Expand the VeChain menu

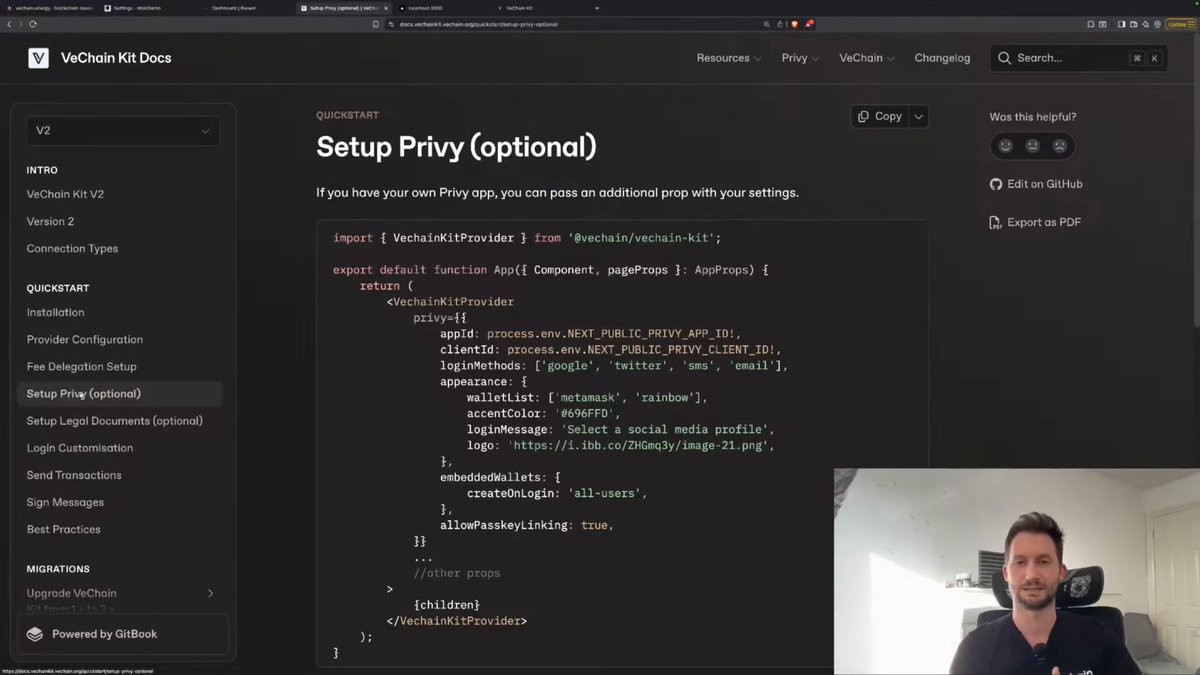867,58
